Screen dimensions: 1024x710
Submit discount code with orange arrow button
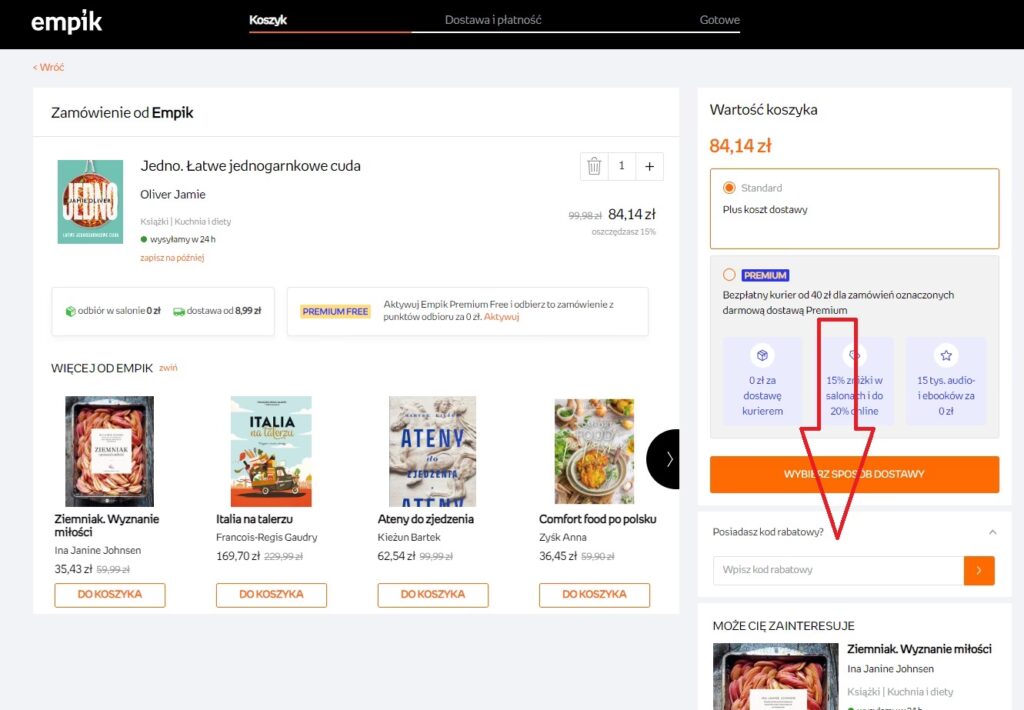(979, 570)
